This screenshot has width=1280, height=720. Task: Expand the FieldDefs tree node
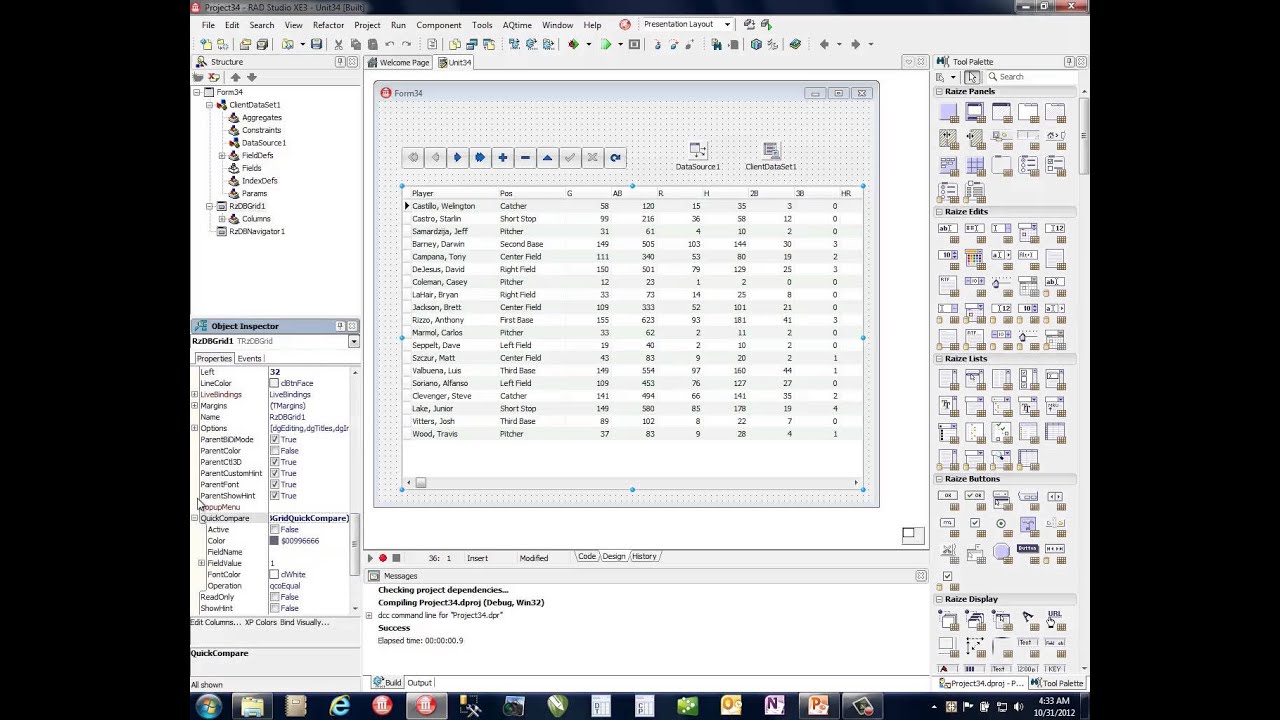[222, 155]
